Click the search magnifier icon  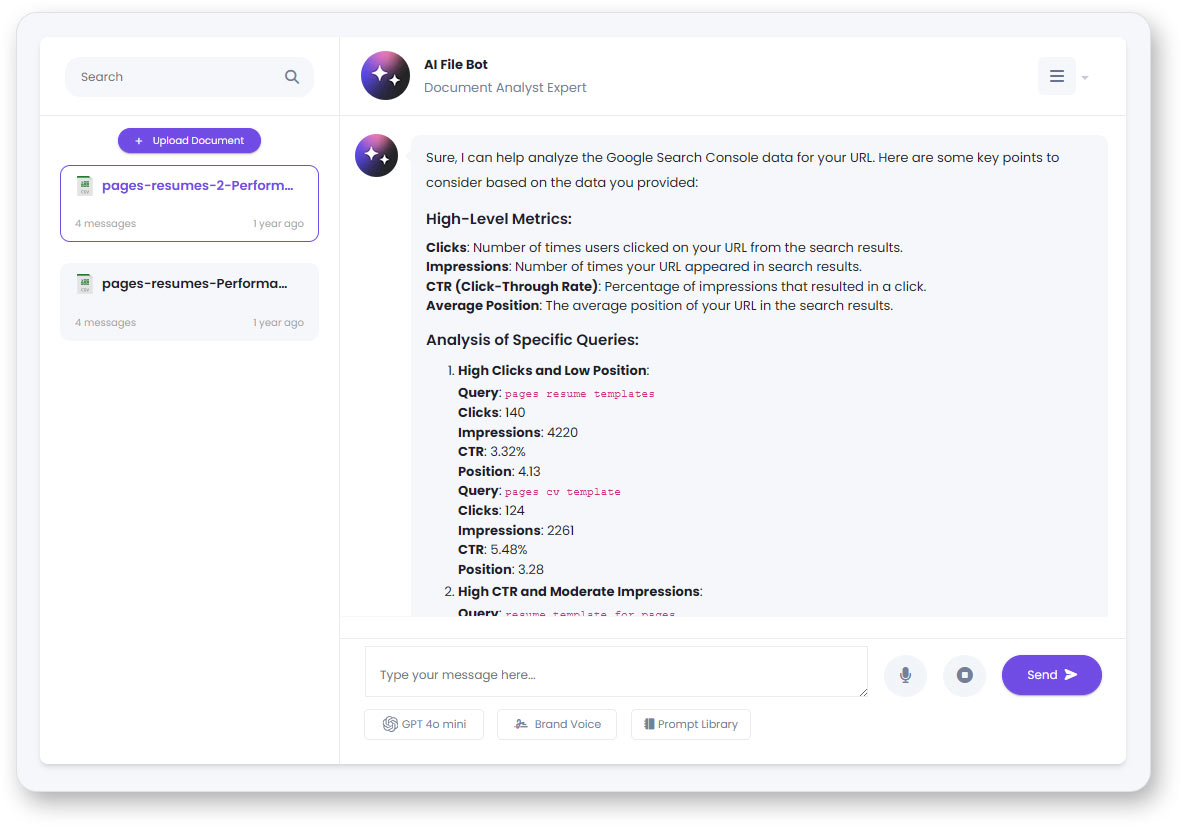click(x=292, y=77)
